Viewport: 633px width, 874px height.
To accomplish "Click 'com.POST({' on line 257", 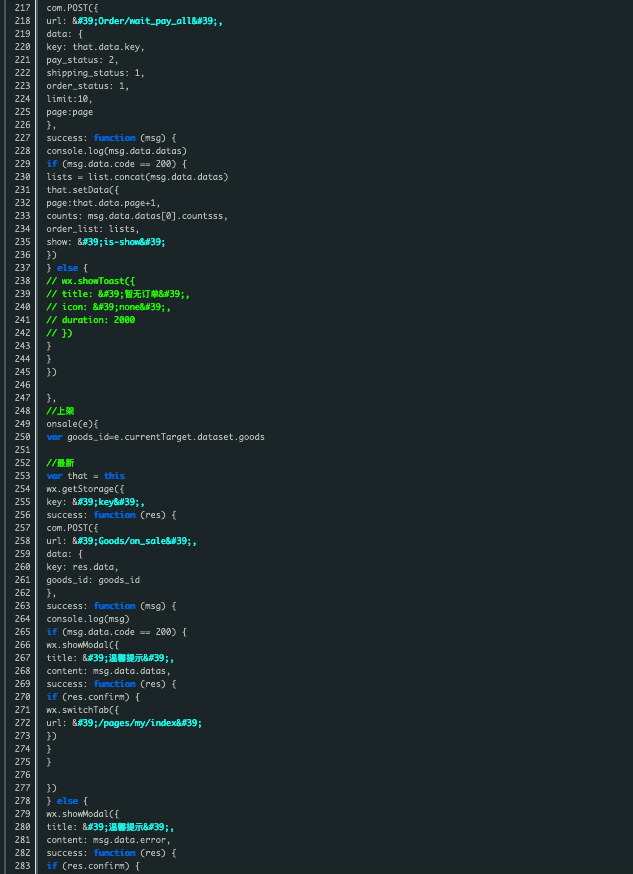I will click(72, 528).
